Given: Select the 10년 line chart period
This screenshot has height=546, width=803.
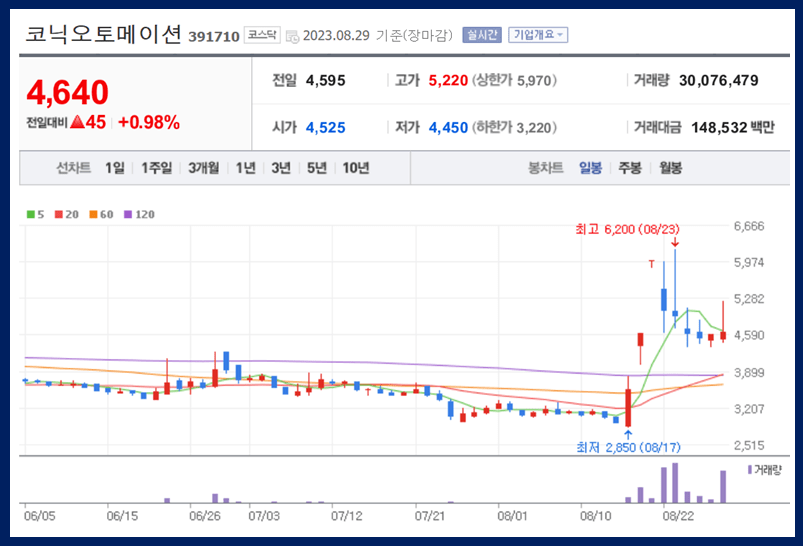Looking at the screenshot, I should 356,168.
